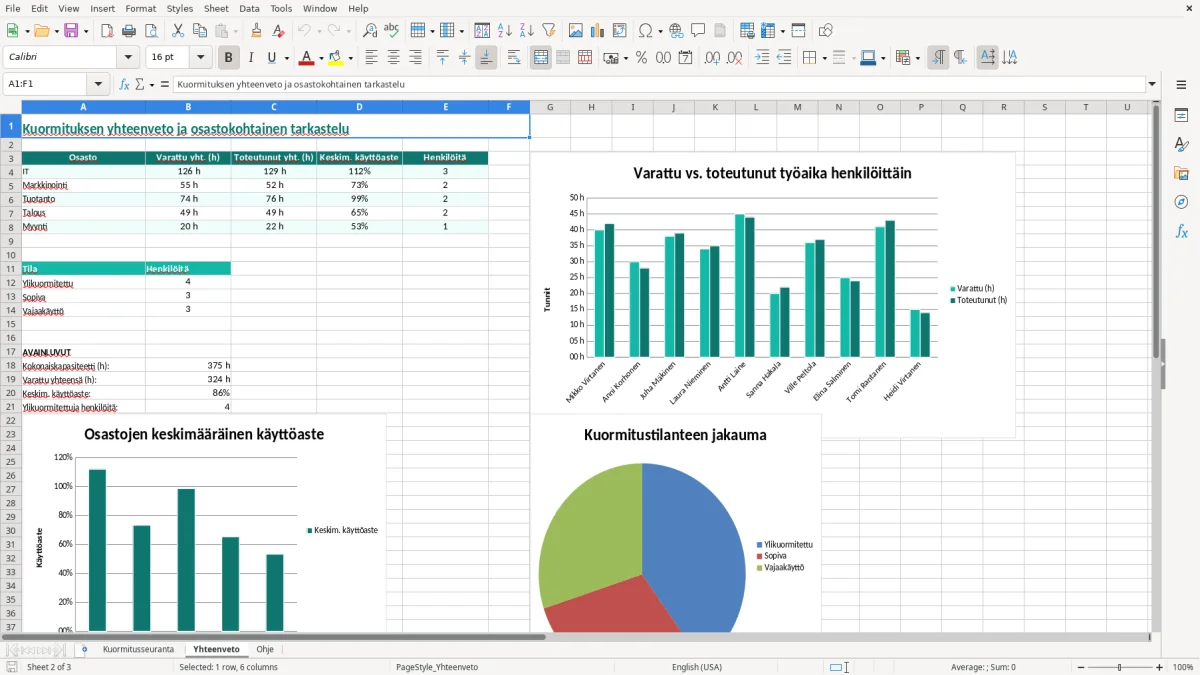Format as percent

point(641,58)
